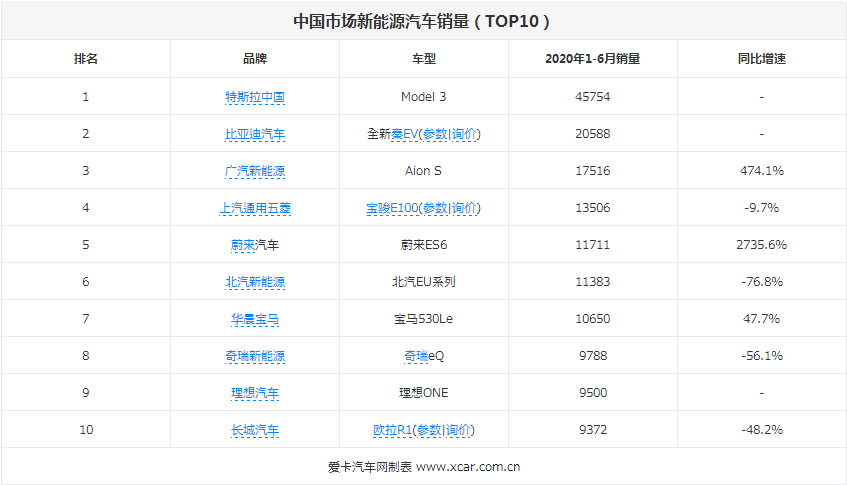Screen dimensions: 847x485
Task: Open the 奇瑞新能源 brand link
Action: point(255,356)
